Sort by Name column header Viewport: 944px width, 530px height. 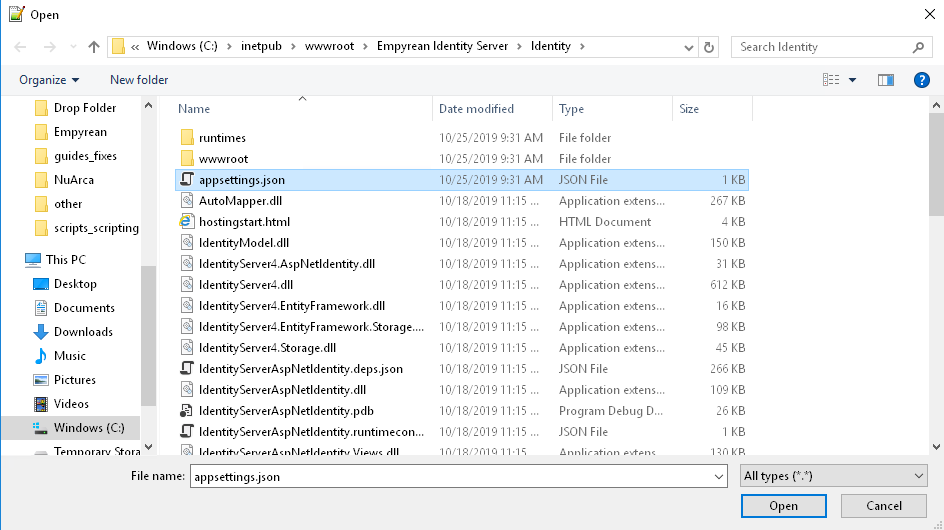(194, 109)
